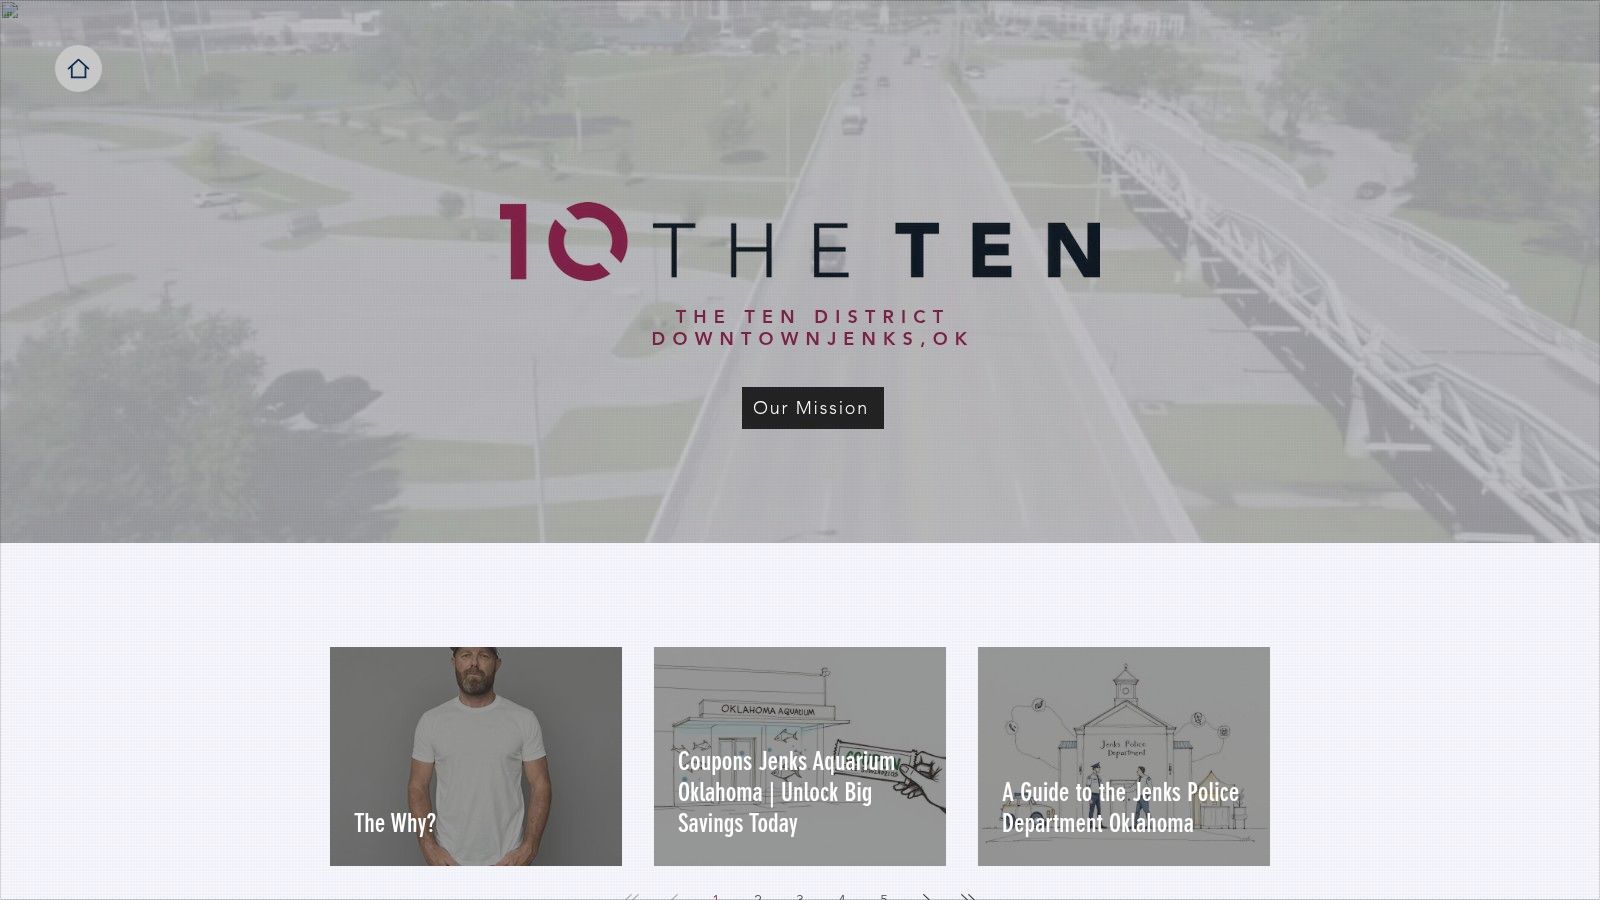This screenshot has width=1600, height=900.
Task: Open The Why? post thumbnail image
Action: [x=476, y=756]
